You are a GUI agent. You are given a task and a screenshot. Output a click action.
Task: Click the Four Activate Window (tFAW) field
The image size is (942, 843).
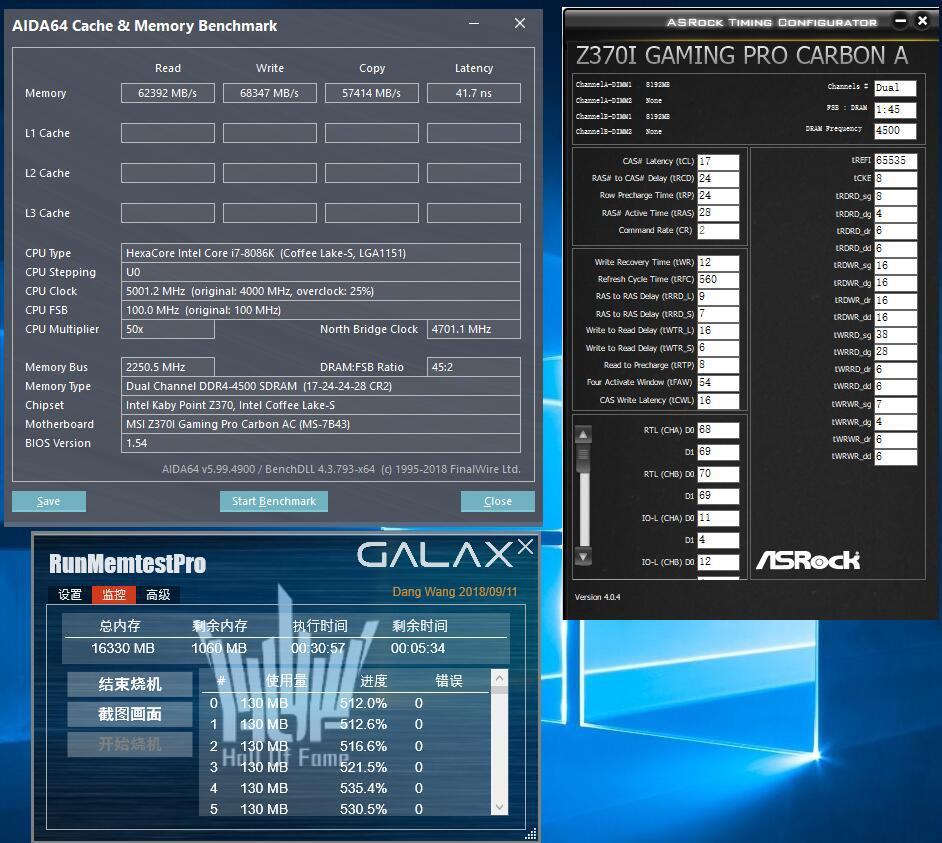718,382
